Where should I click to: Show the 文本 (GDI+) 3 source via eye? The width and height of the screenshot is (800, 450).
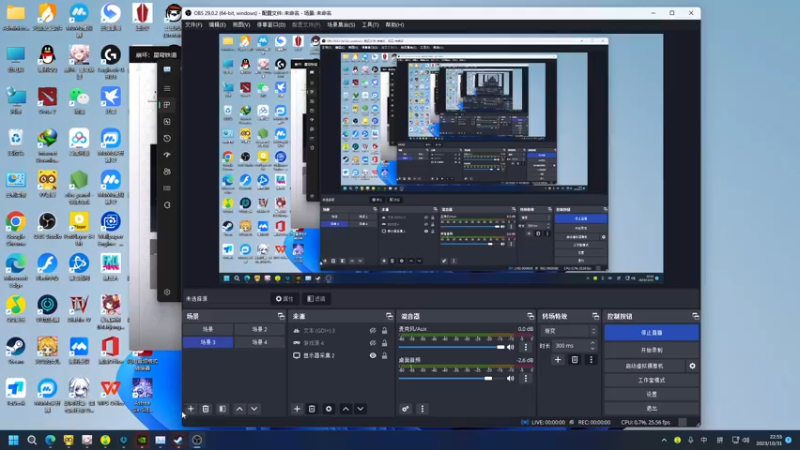[373, 331]
